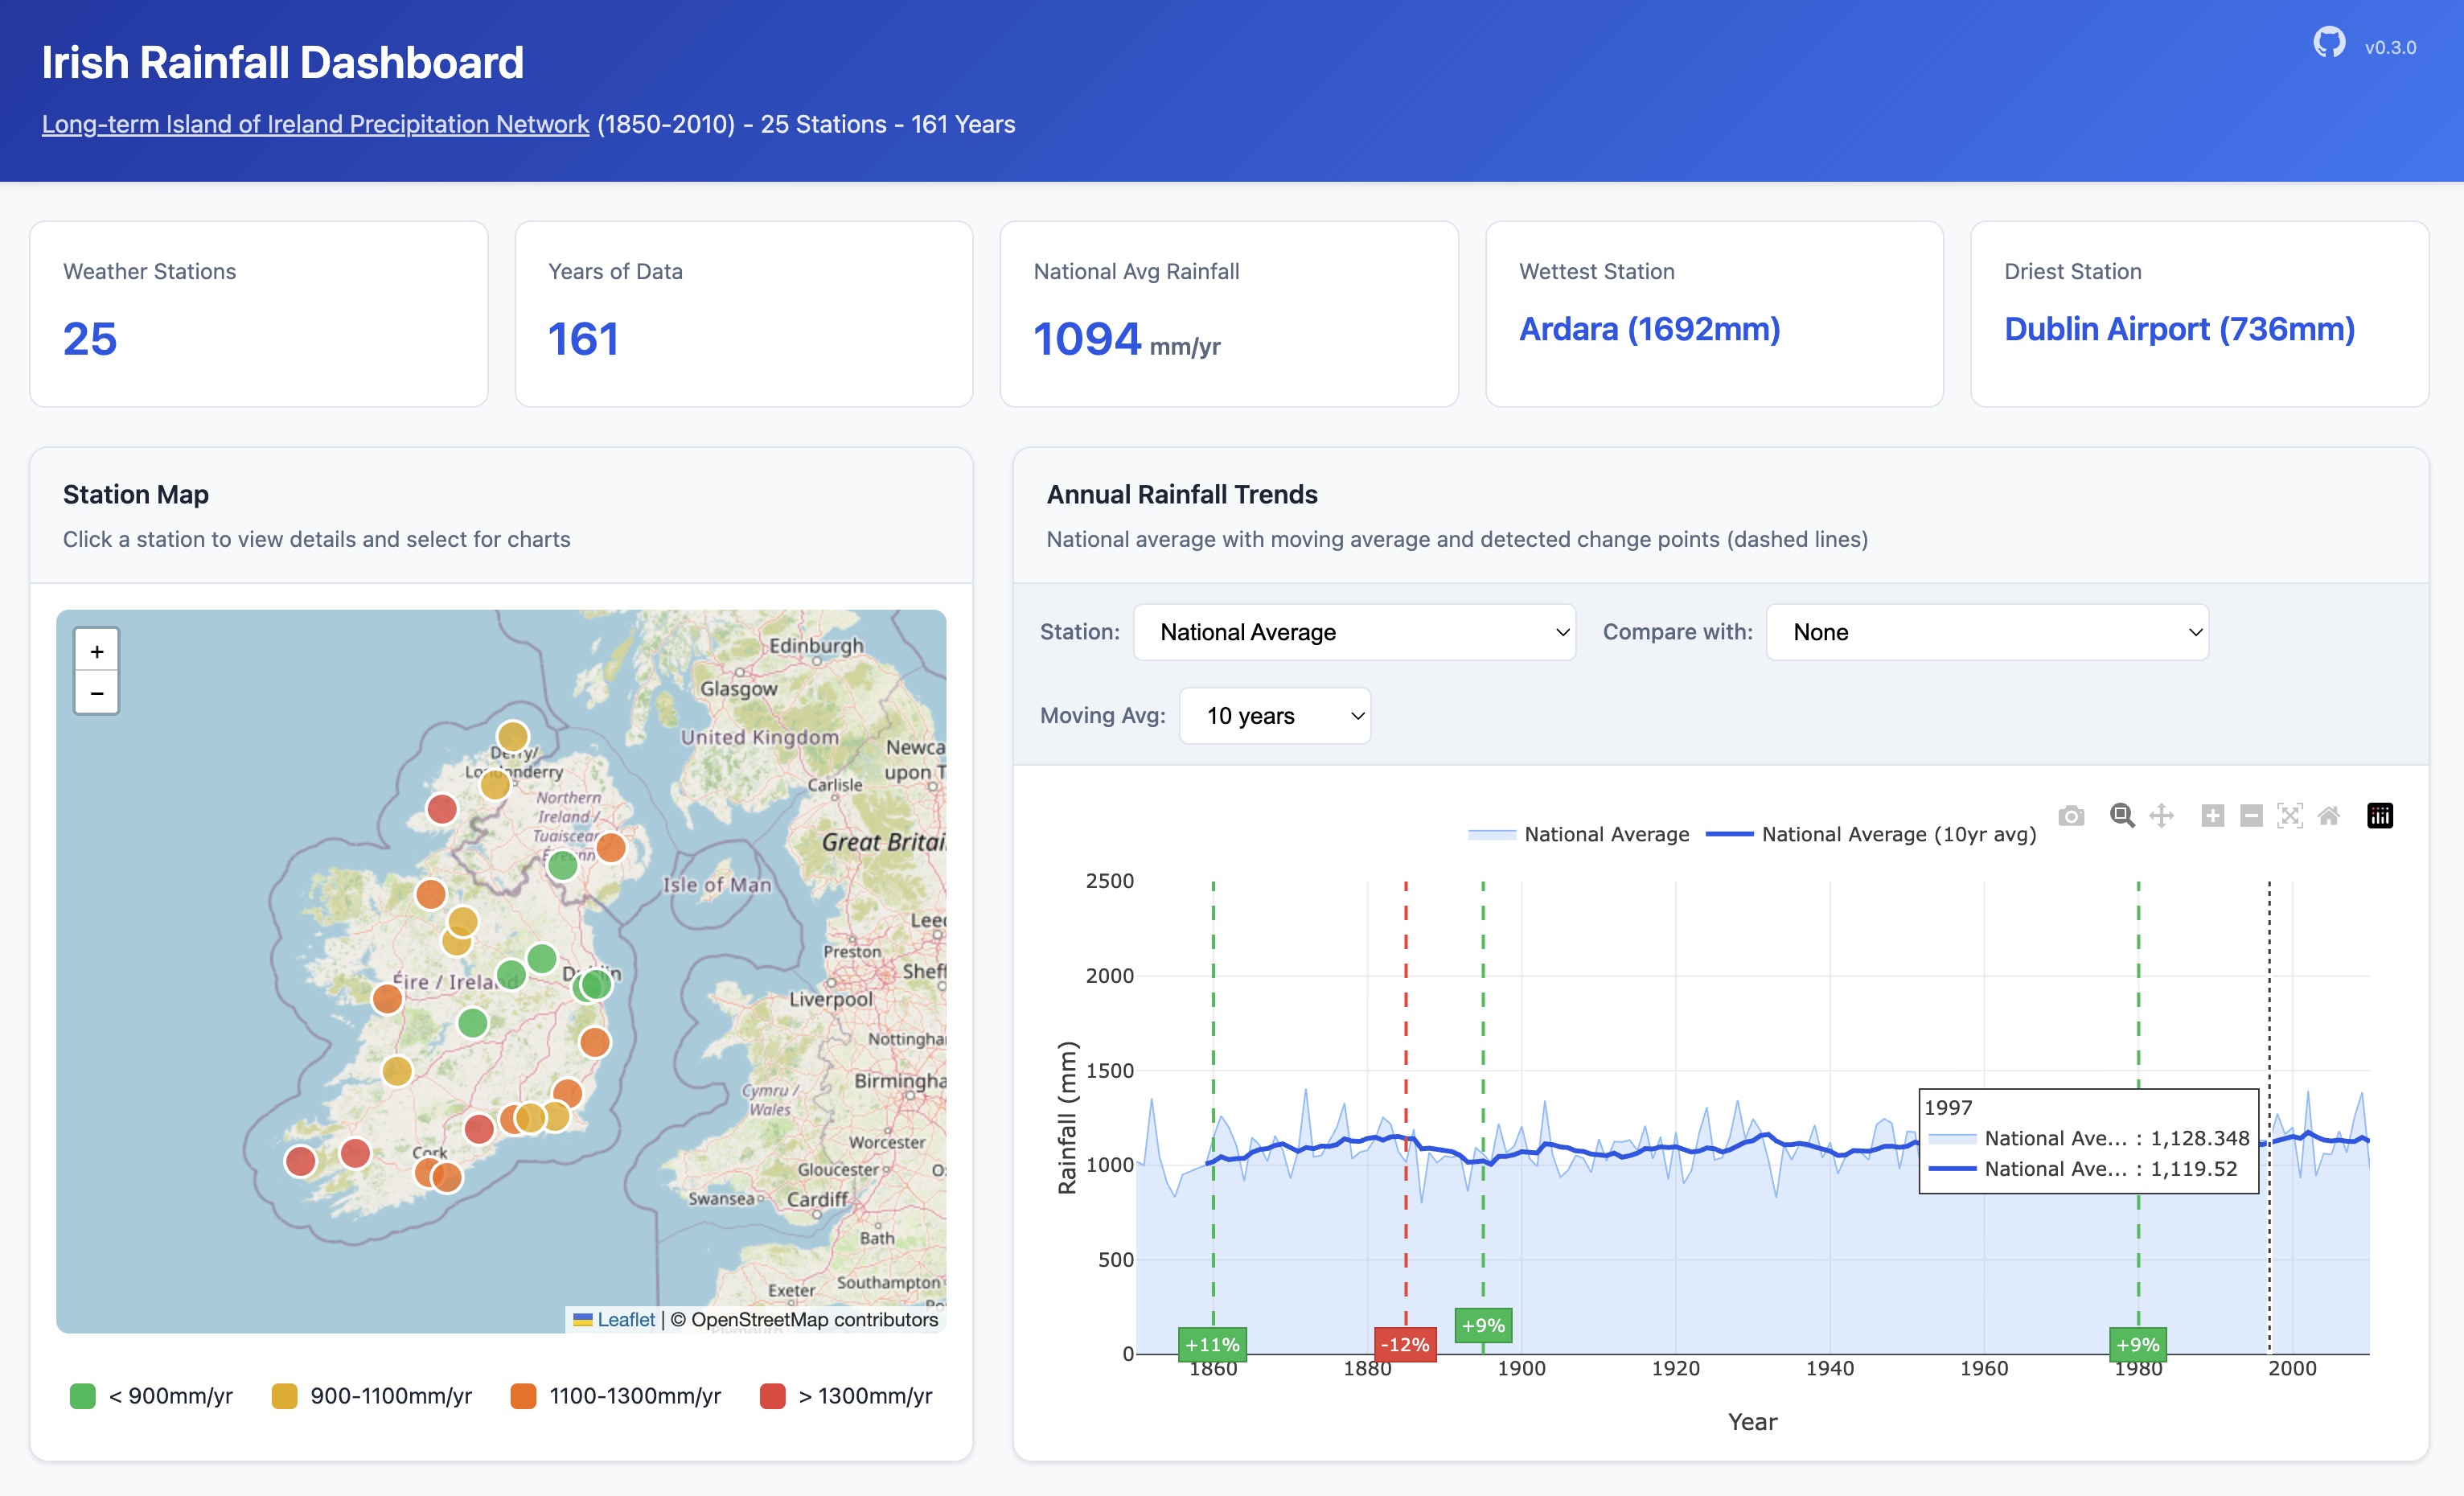2464x1496 pixels.
Task: Click the Dublin Airport (736mm) driest value
Action: click(2180, 329)
